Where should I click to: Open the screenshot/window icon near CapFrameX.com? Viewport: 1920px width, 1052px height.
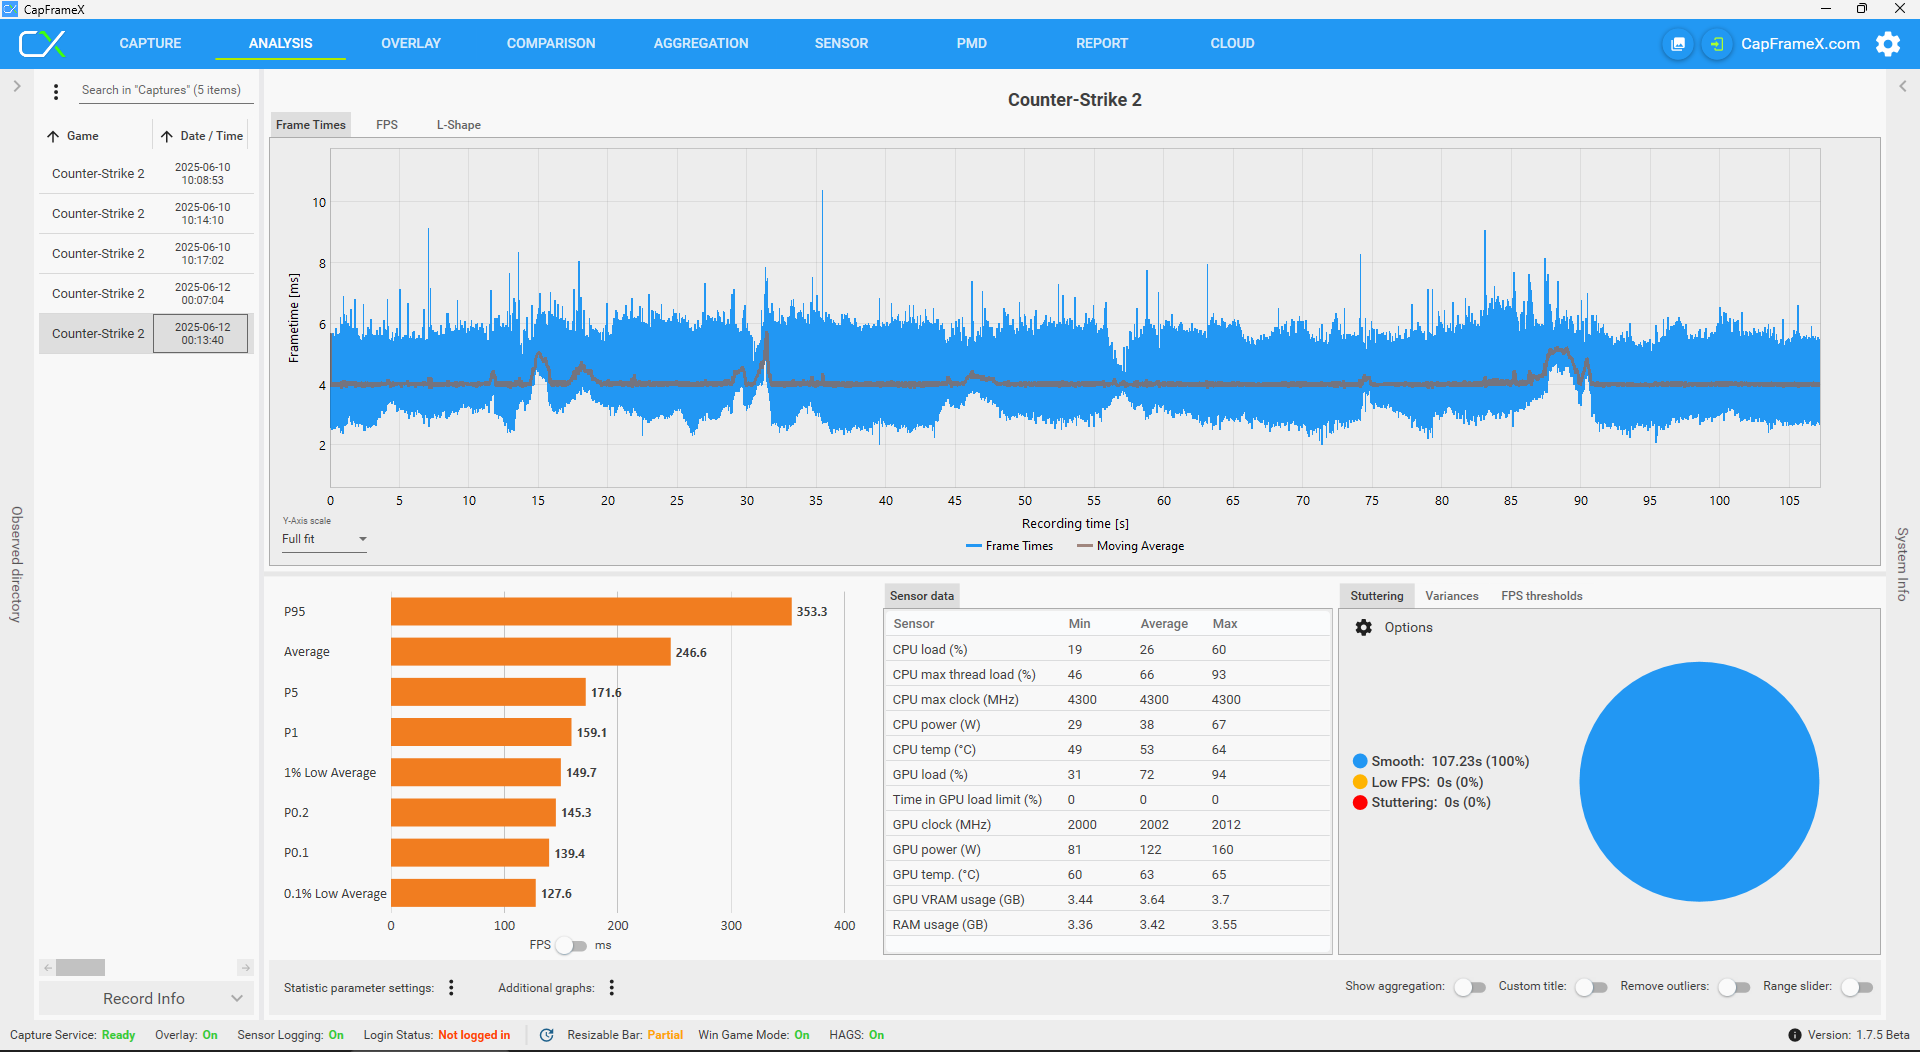click(1678, 44)
